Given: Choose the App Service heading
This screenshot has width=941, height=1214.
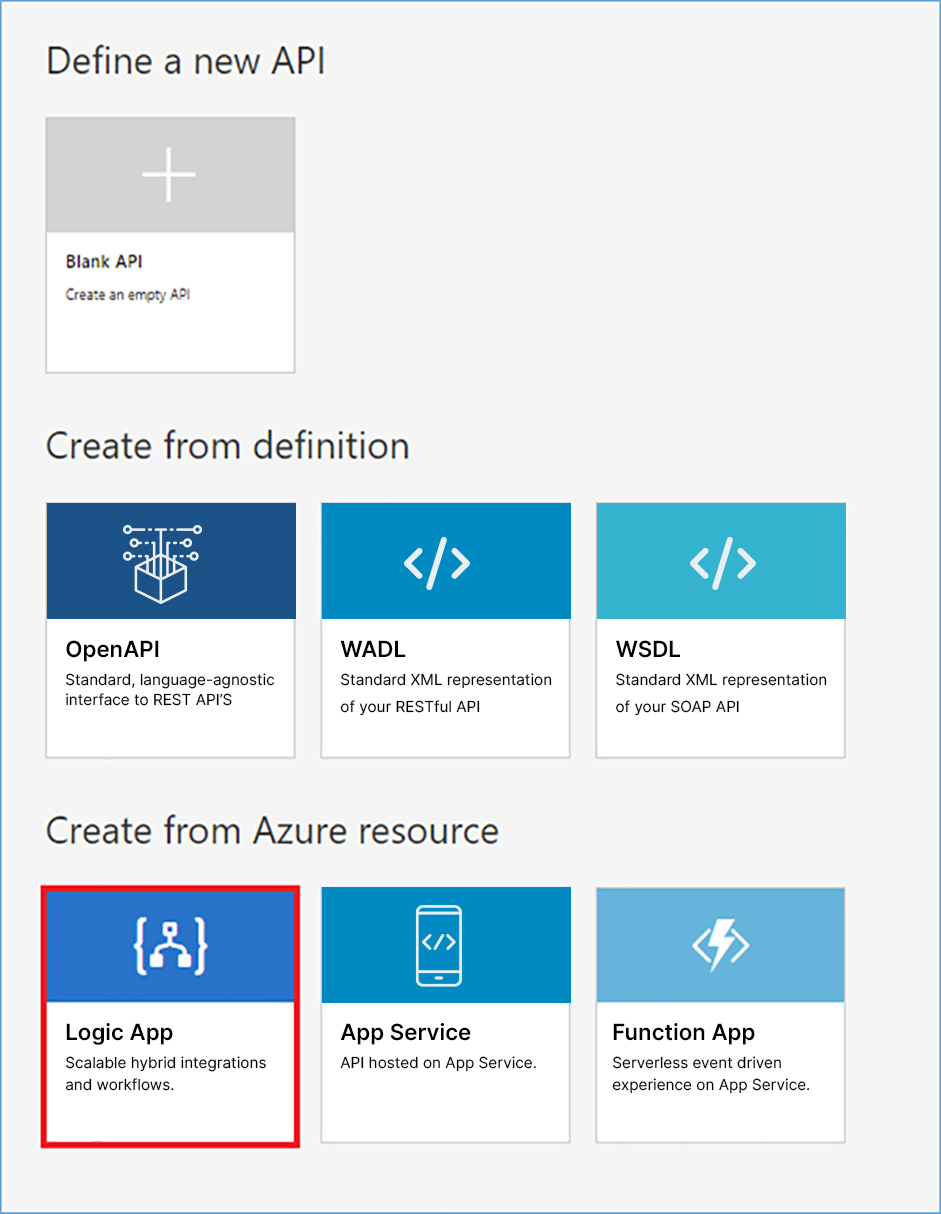Looking at the screenshot, I should point(405,1032).
